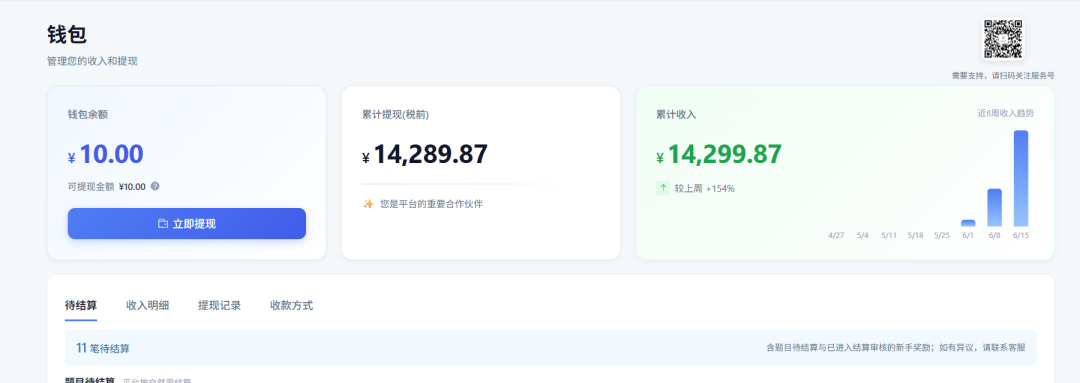Open the help icon beside 可提现金额
The width and height of the screenshot is (1080, 383).
[x=155, y=186]
